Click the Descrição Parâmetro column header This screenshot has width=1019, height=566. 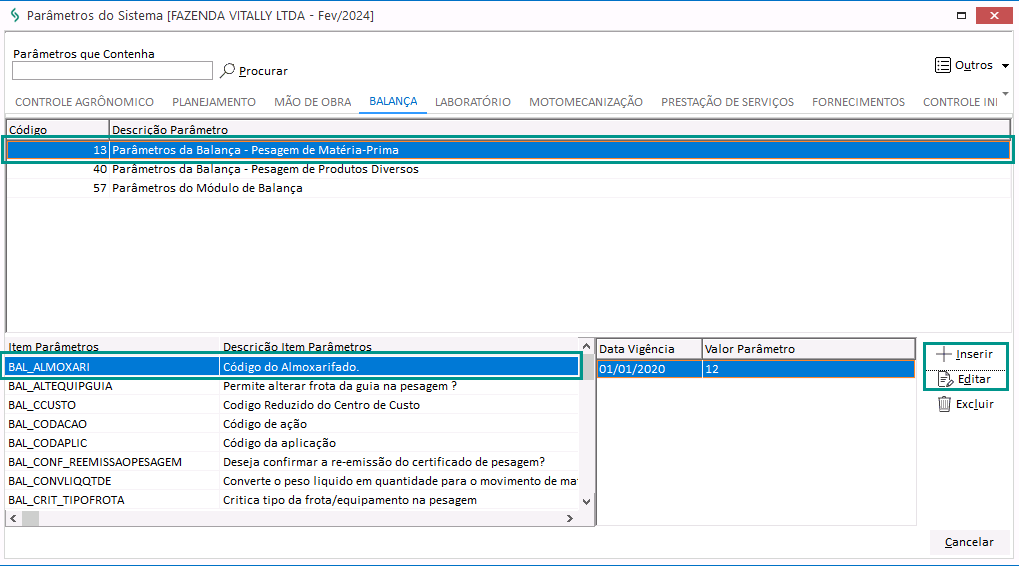pos(560,130)
